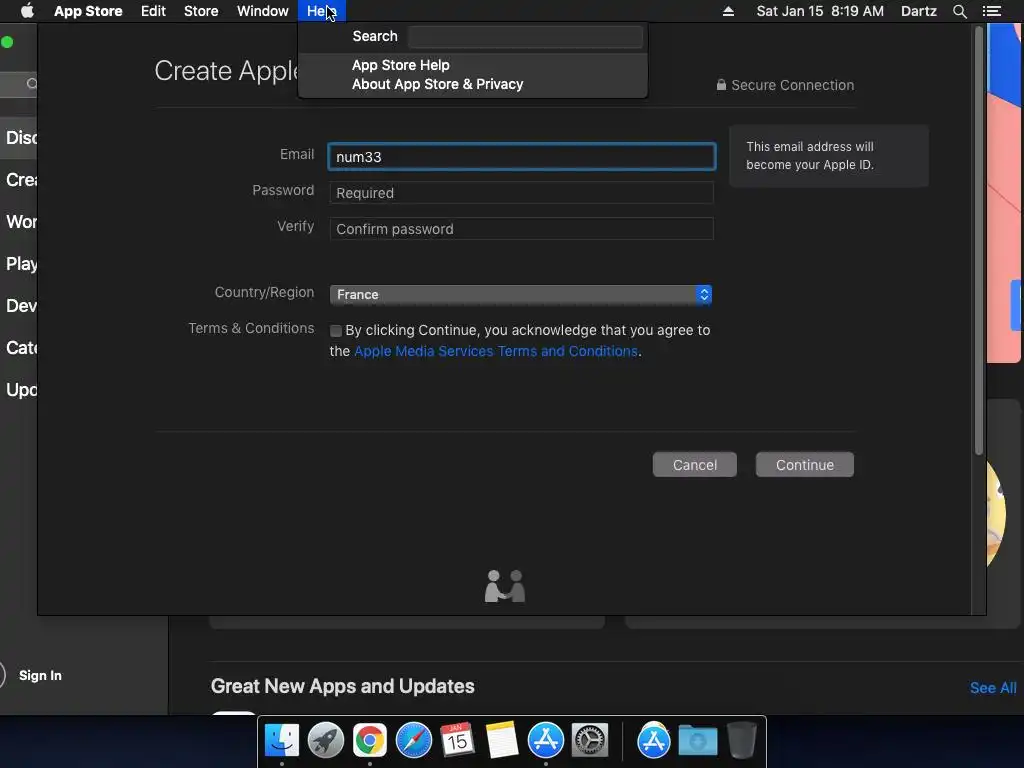The image size is (1024, 768).
Task: Open Calendar icon showing 15
Action: point(457,741)
